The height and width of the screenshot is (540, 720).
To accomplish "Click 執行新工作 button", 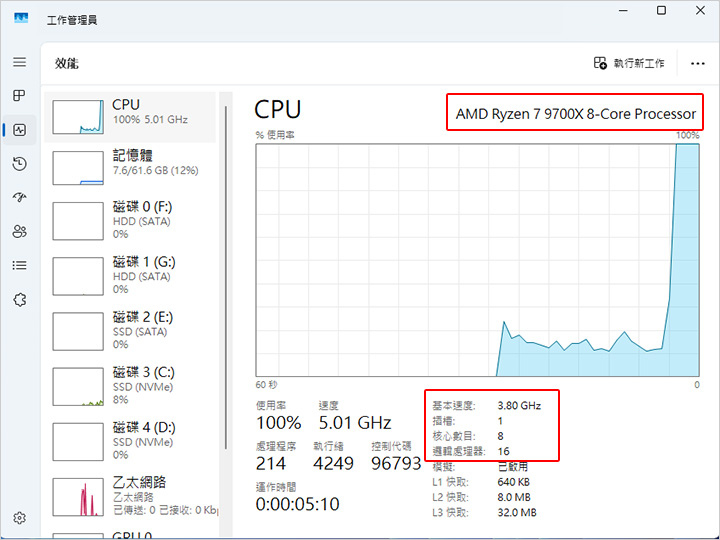I will pyautogui.click(x=629, y=63).
